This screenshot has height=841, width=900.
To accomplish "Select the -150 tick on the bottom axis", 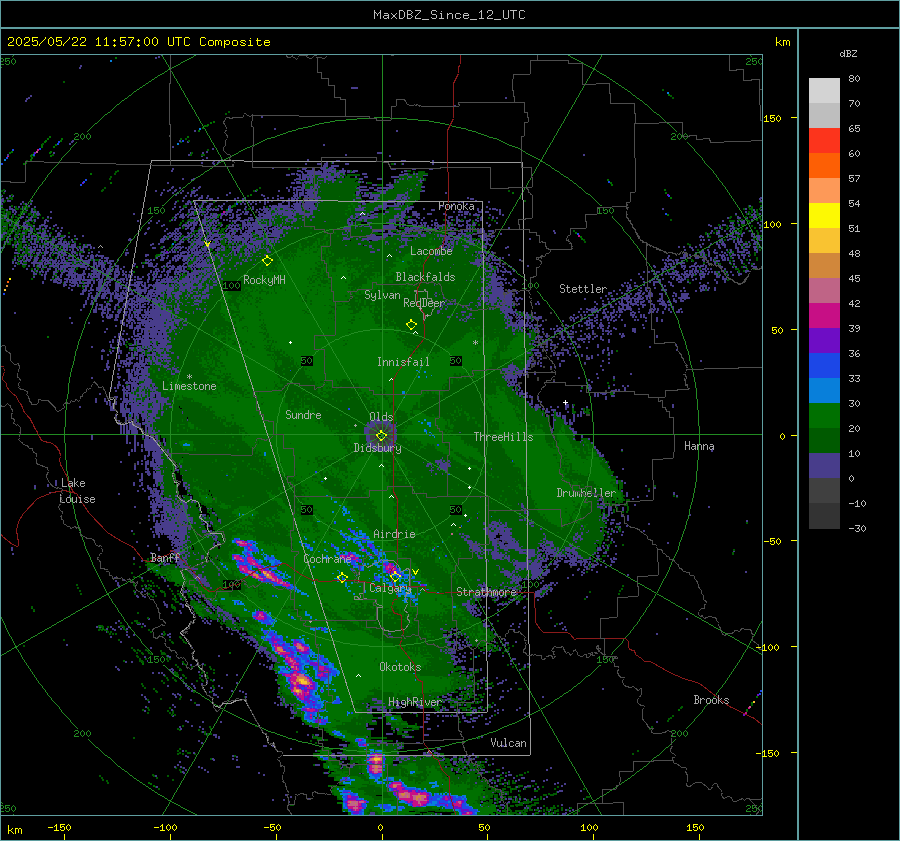I will click(x=59, y=827).
